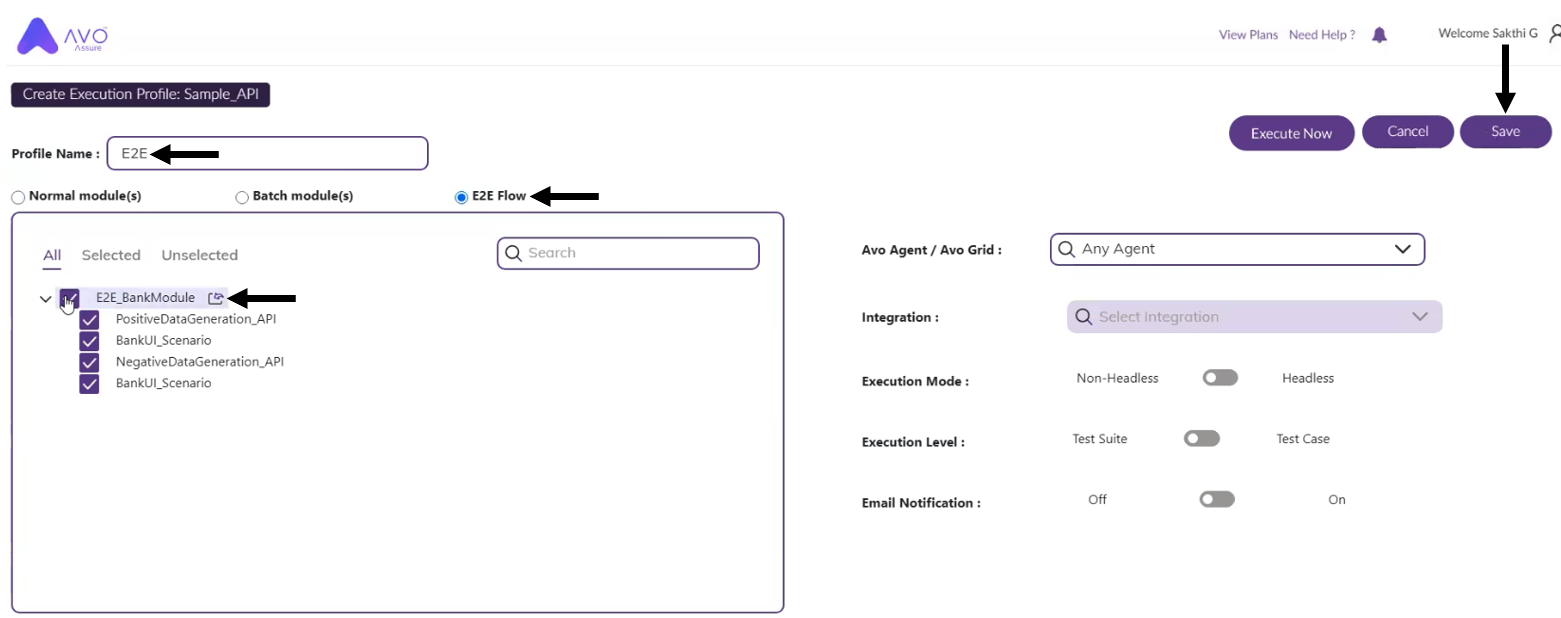Collapse the E2E_BankModule tree node
Viewport: 1561px width, 618px height.
point(45,299)
